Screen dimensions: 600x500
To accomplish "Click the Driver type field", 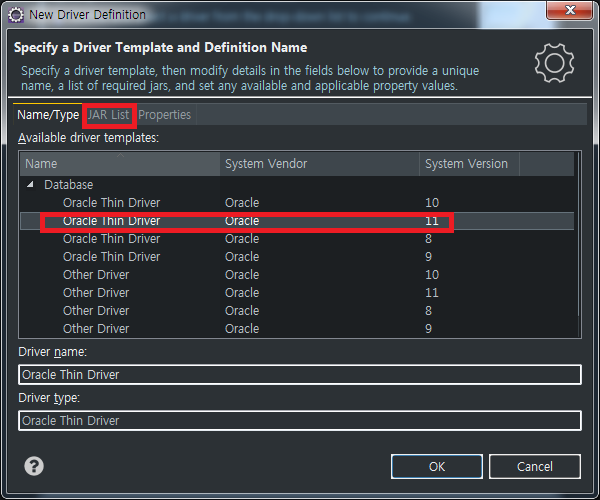I will click(300, 420).
